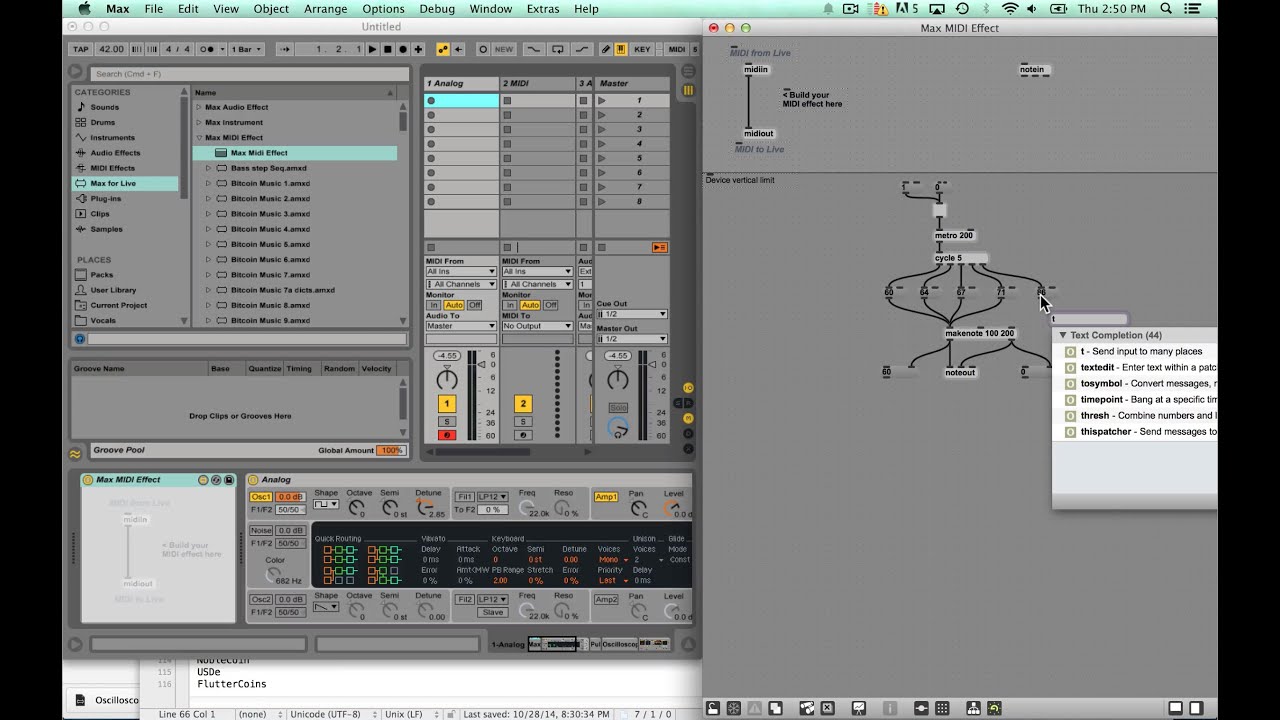Image resolution: width=1280 pixels, height=720 pixels.
Task: Open Packs under Places
Action: [x=102, y=275]
